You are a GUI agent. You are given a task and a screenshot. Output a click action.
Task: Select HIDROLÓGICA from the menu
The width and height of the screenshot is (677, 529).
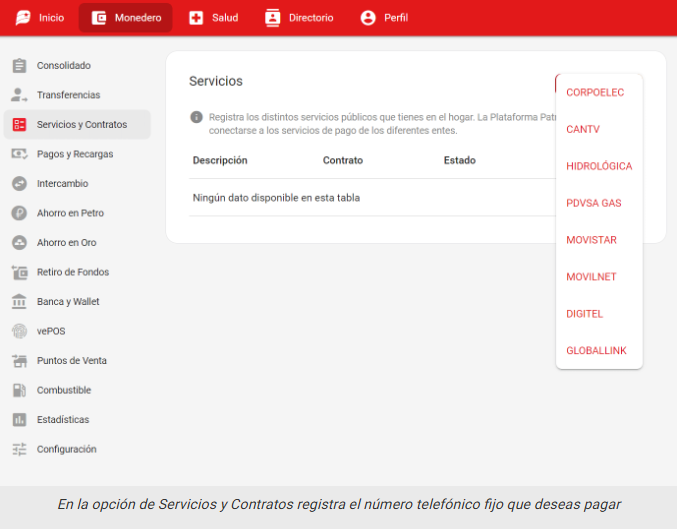coord(599,166)
